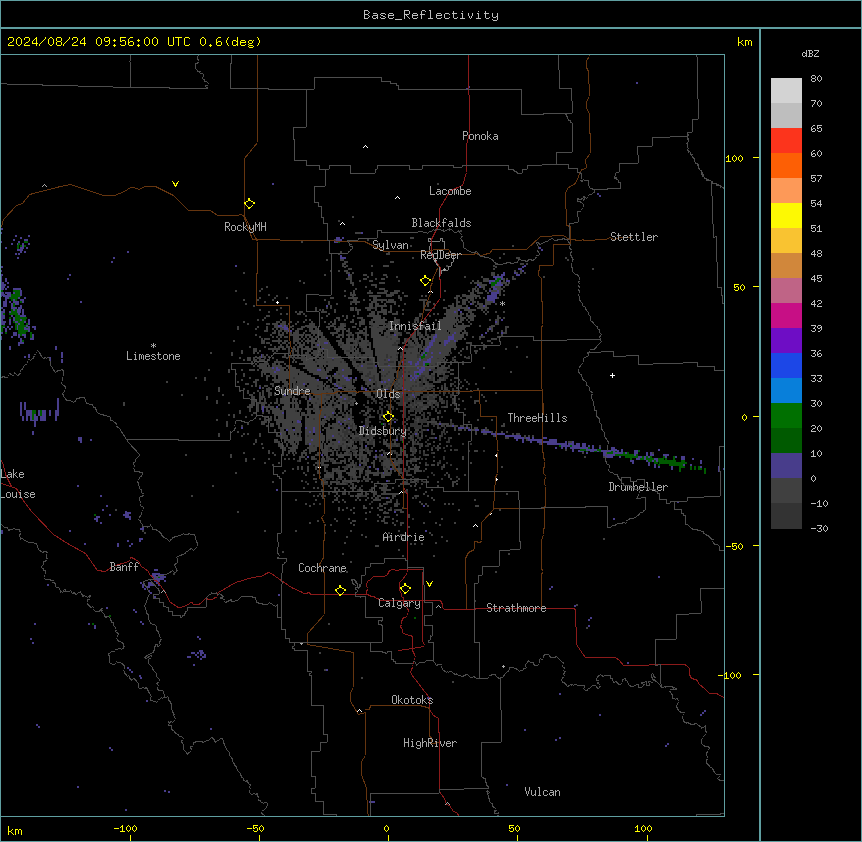Click the HighRiver city label
The width and height of the screenshot is (862, 842).
pos(430,743)
